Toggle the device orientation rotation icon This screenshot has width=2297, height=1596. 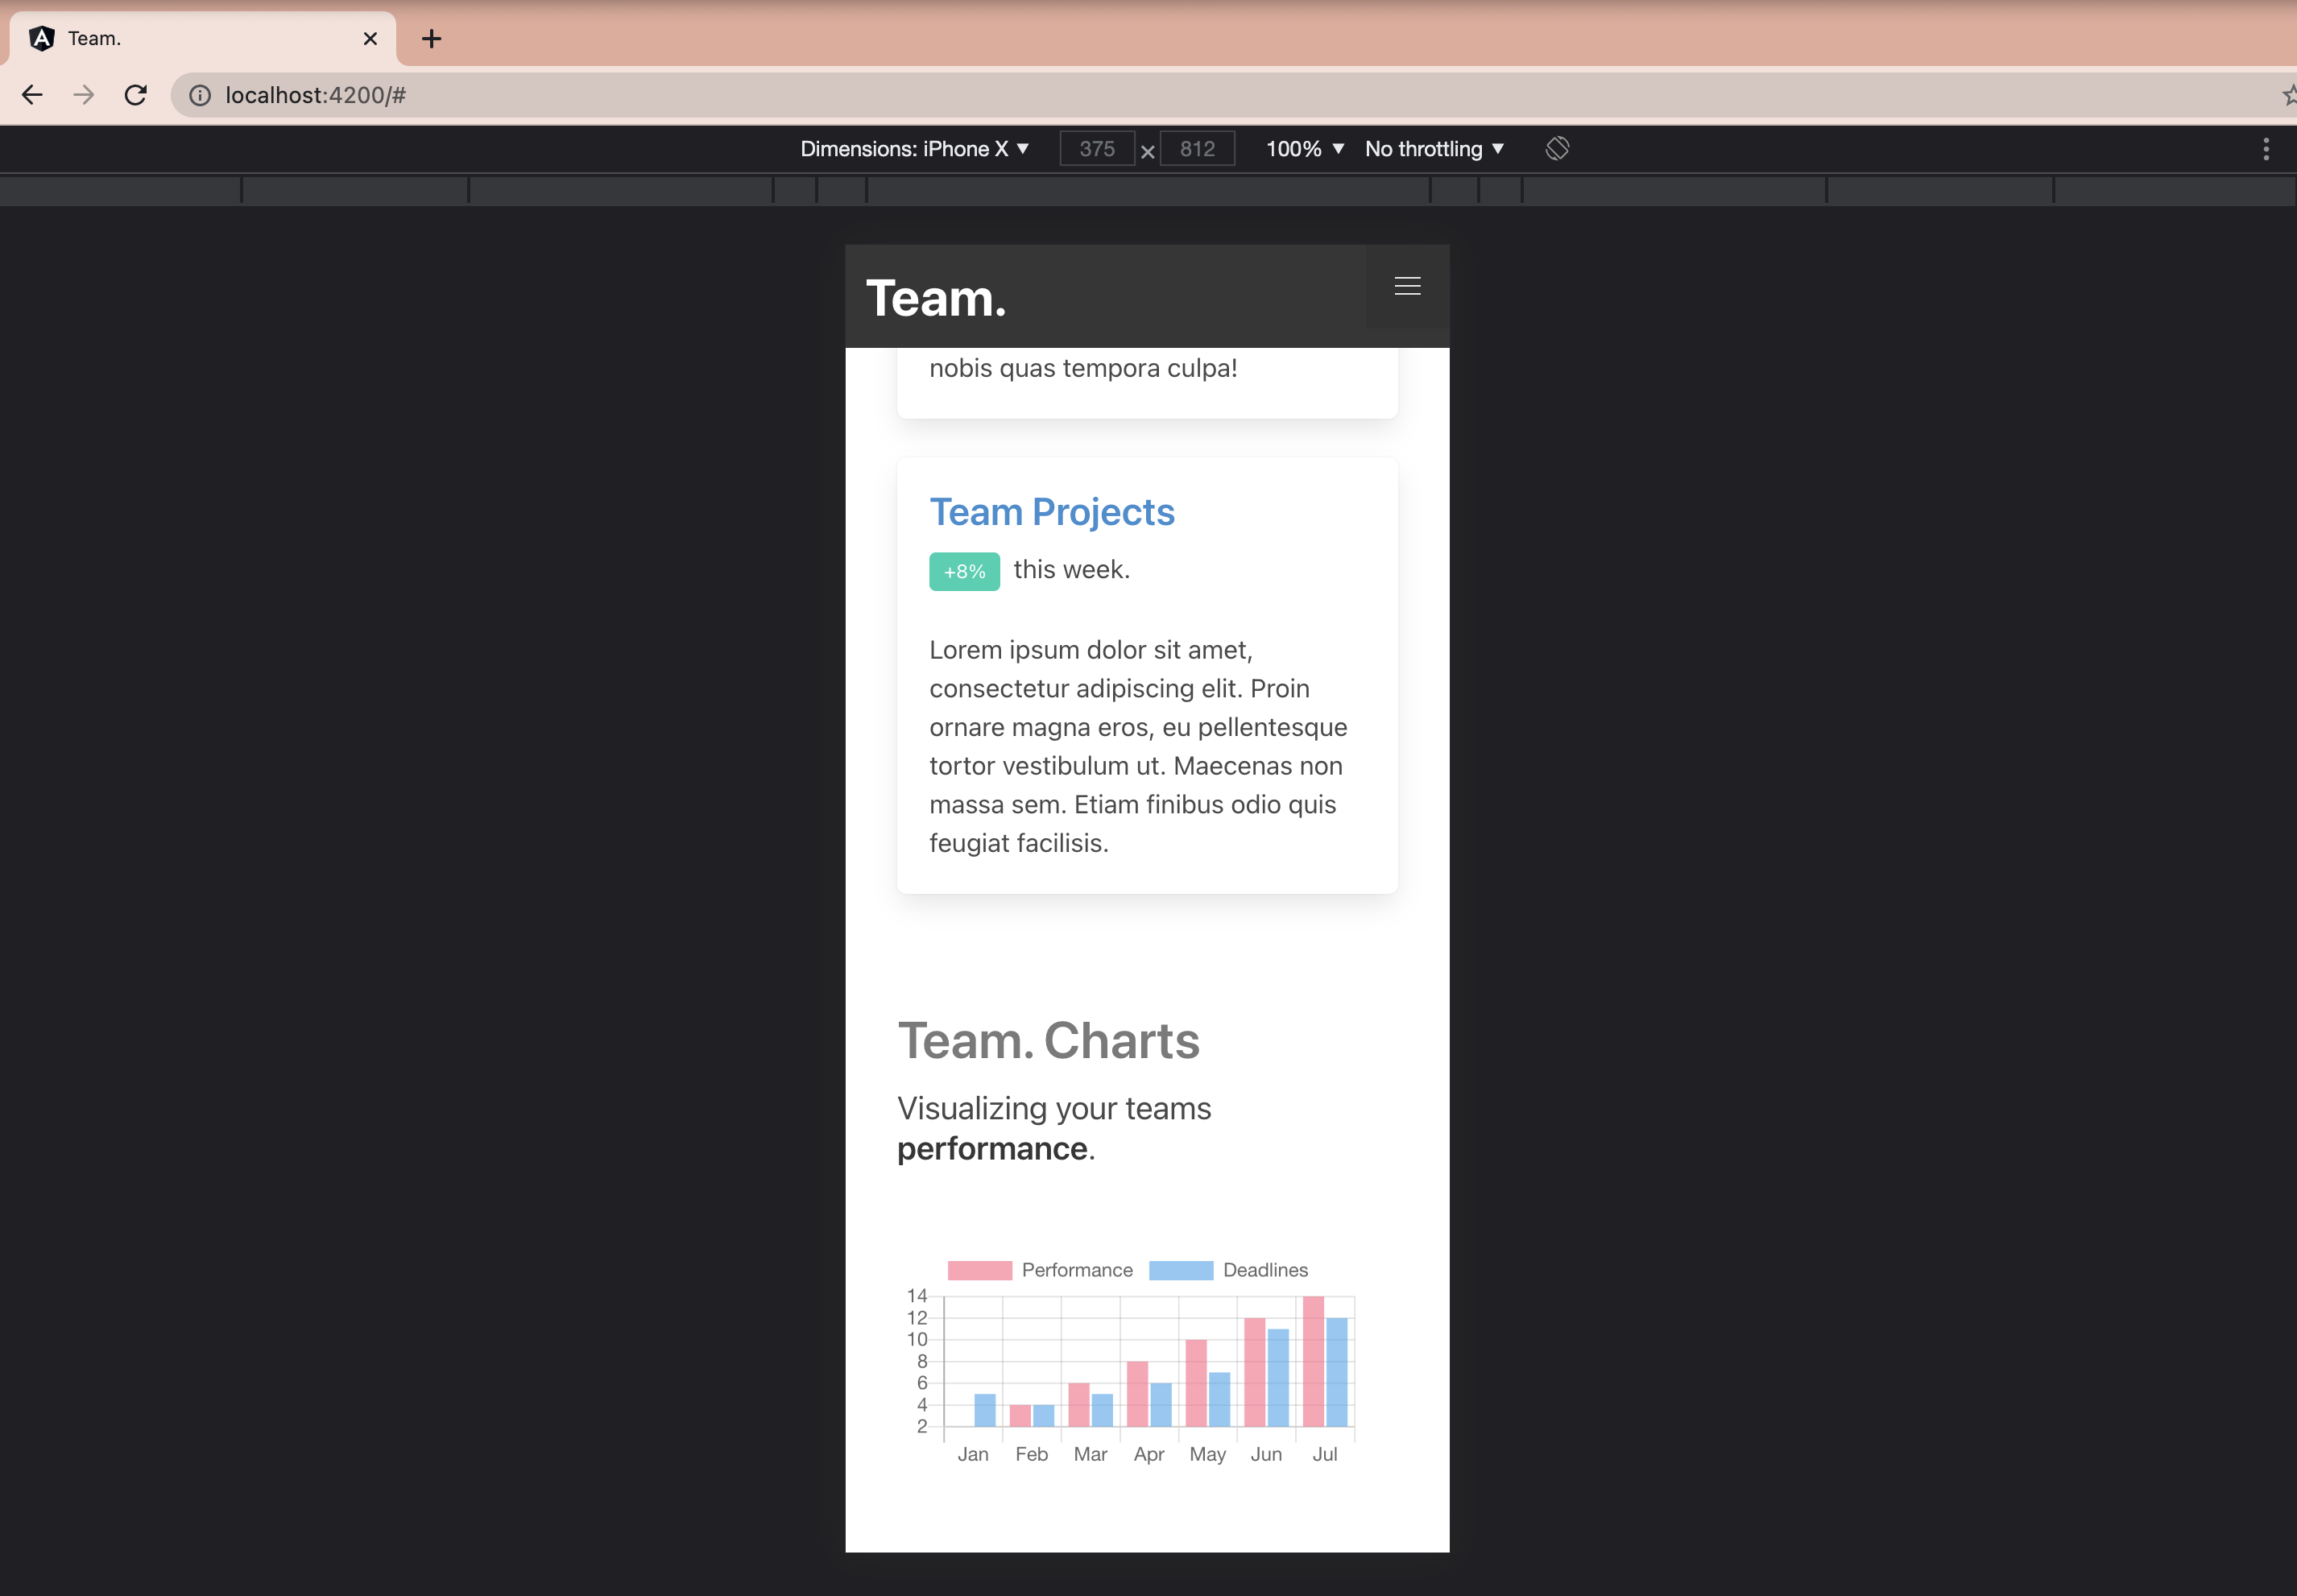click(x=1557, y=148)
